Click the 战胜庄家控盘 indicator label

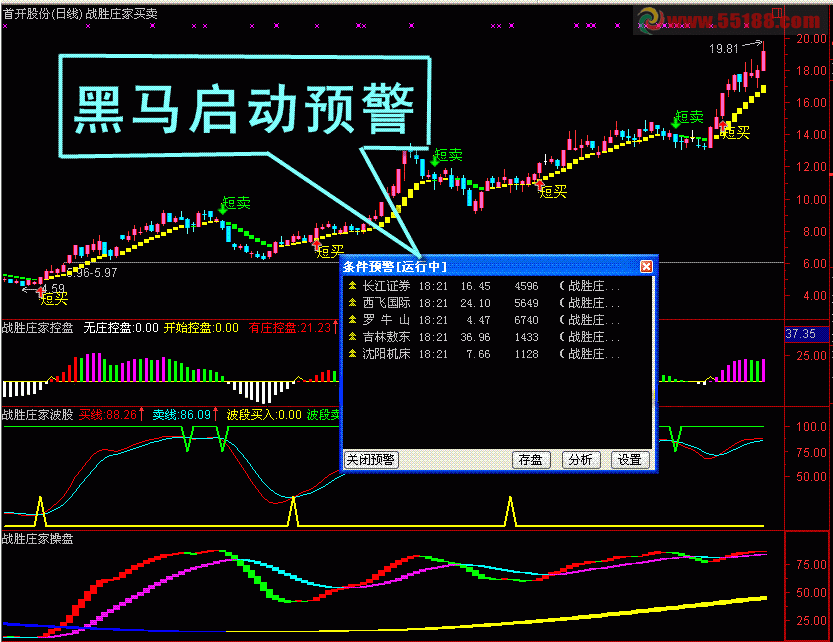[38, 328]
